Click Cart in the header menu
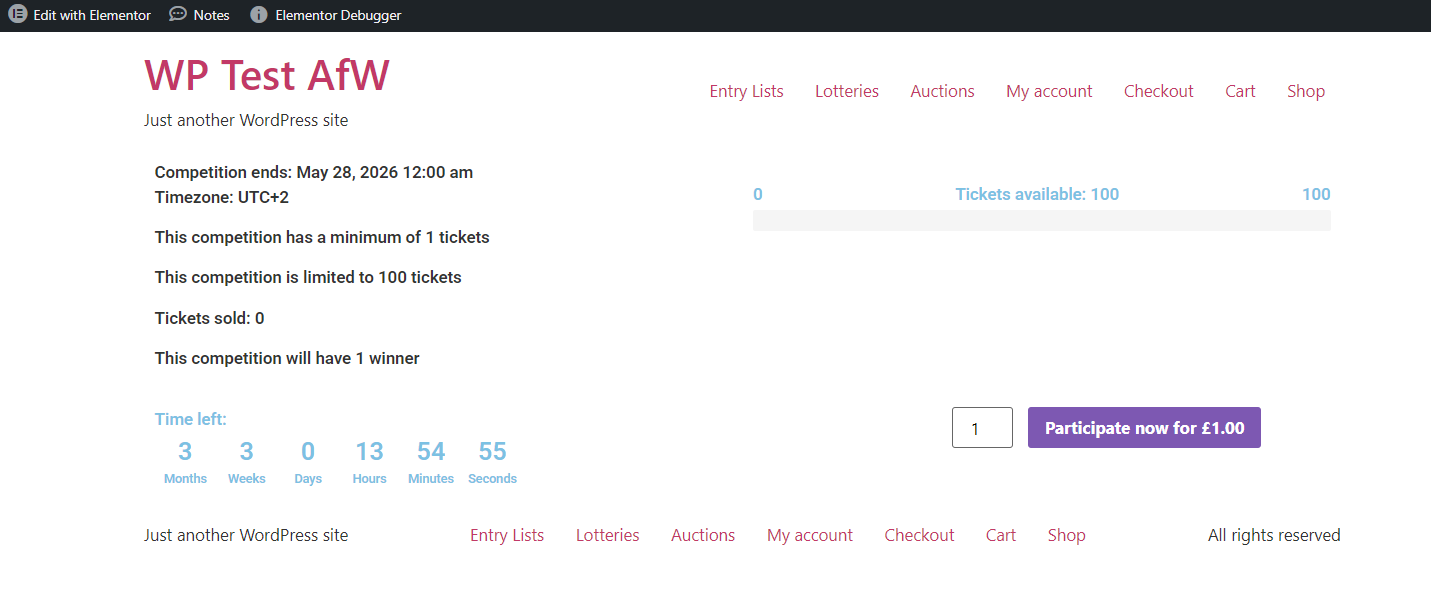The image size is (1431, 611). click(1239, 91)
